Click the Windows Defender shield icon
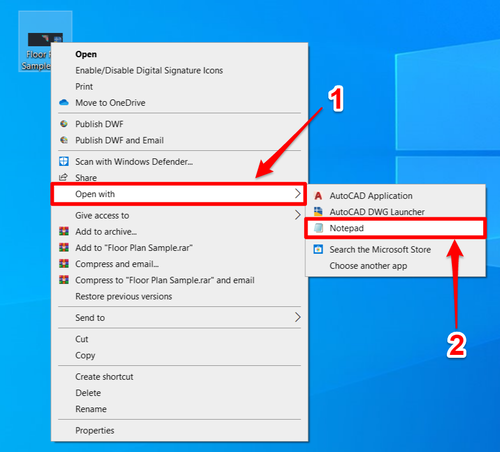Screen dimensions: 500x452 tap(64, 162)
